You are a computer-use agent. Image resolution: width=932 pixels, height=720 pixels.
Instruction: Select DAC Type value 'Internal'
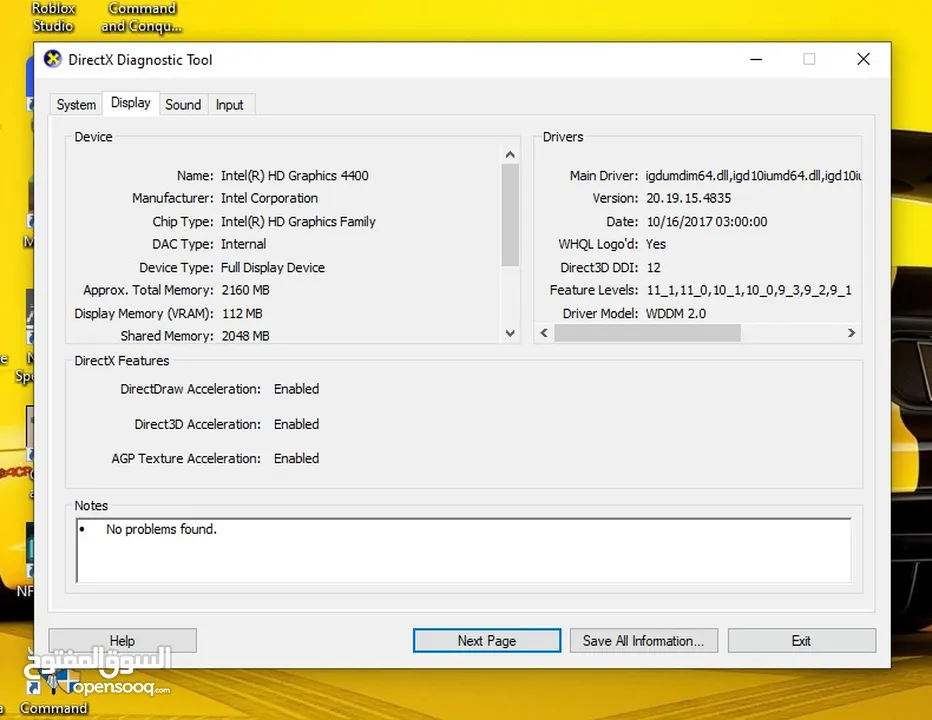click(x=244, y=244)
